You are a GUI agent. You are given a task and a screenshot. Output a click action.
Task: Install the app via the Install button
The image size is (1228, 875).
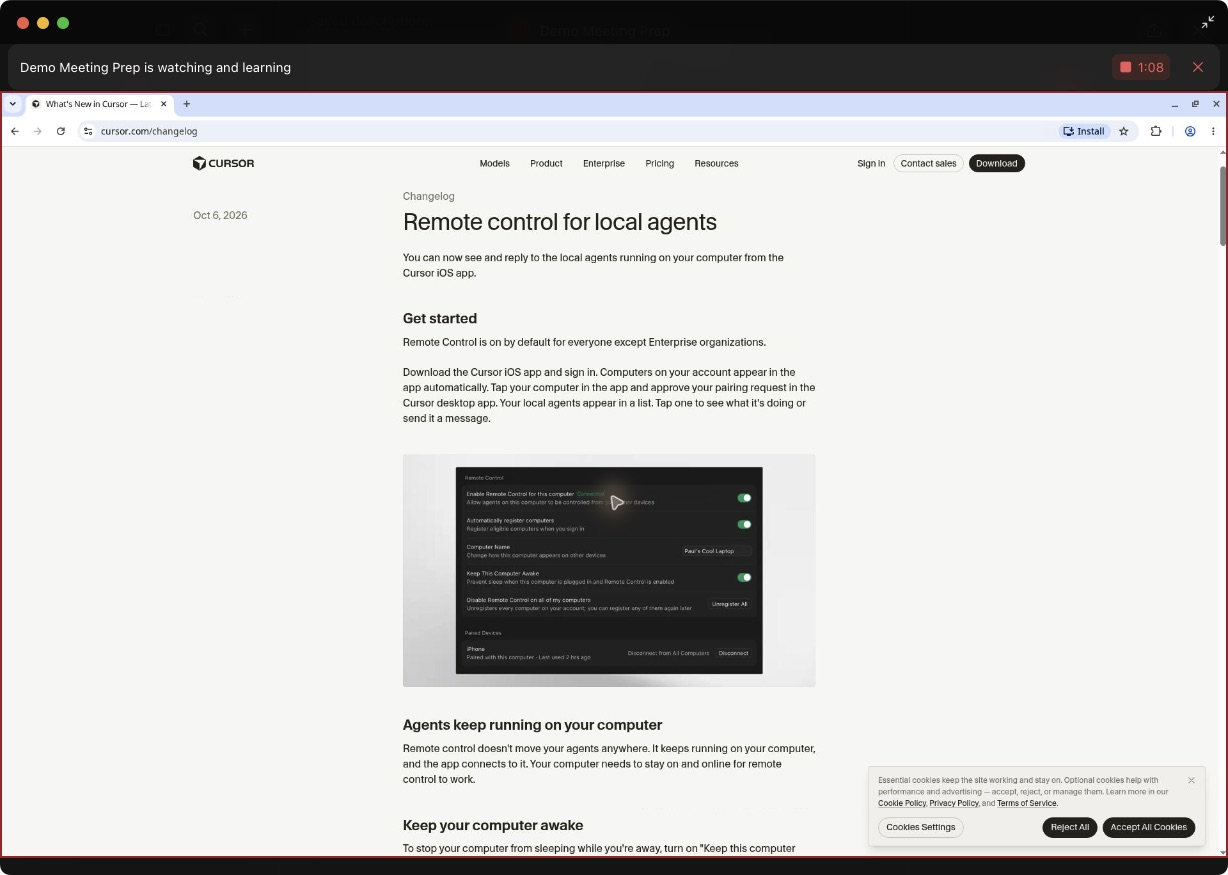point(1084,131)
